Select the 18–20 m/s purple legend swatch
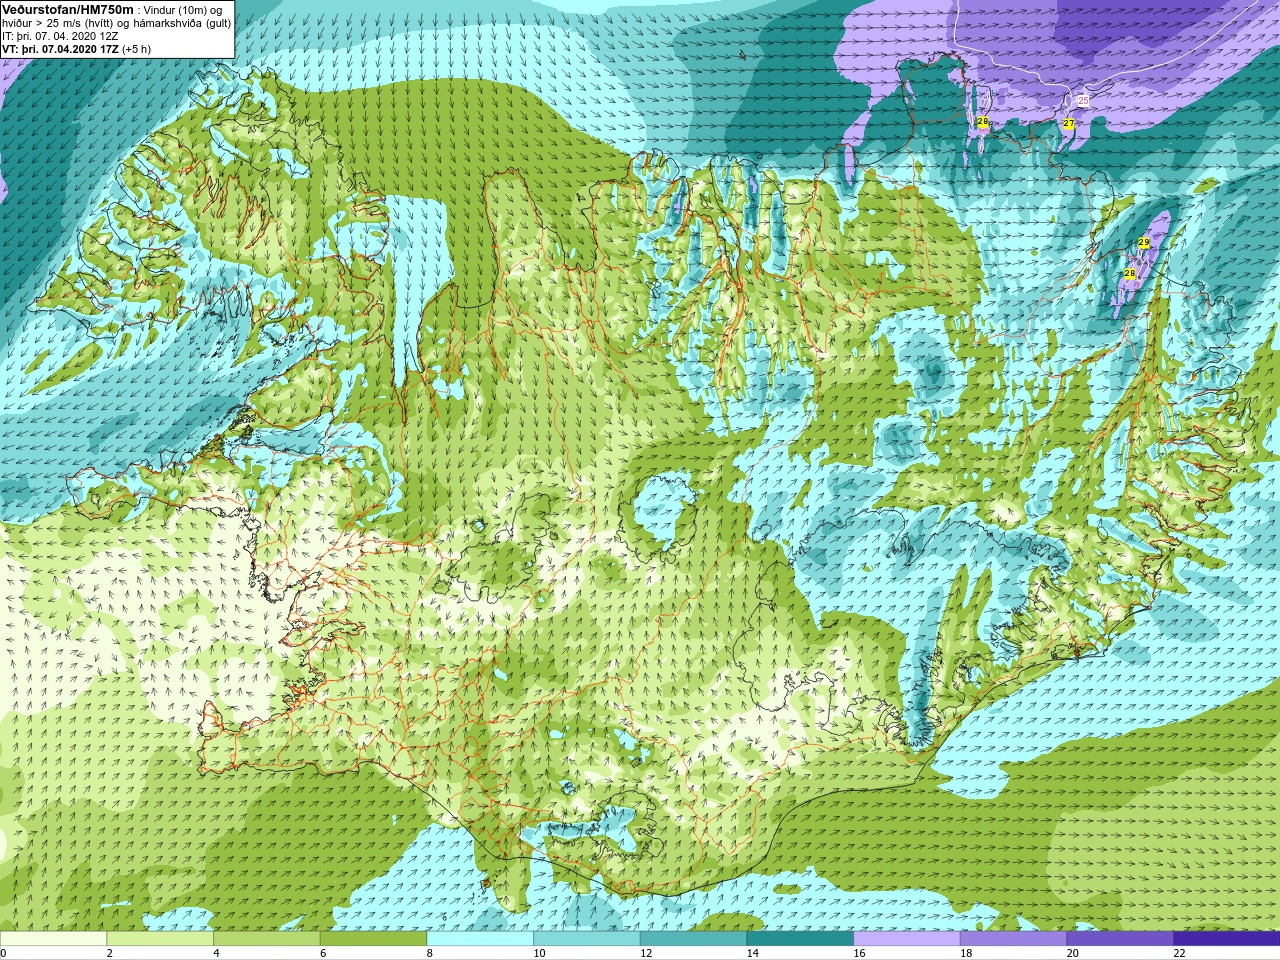The height and width of the screenshot is (960, 1280). click(x=1013, y=939)
